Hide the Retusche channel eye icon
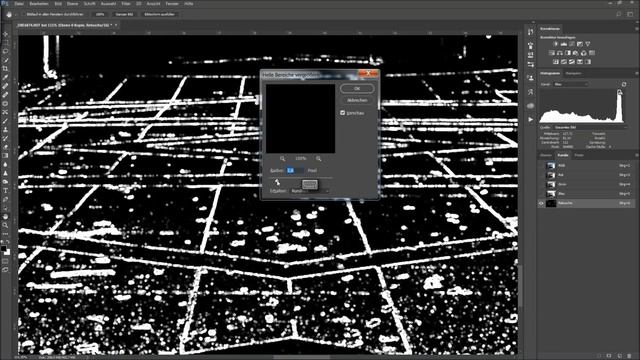The image size is (640, 360). (541, 203)
